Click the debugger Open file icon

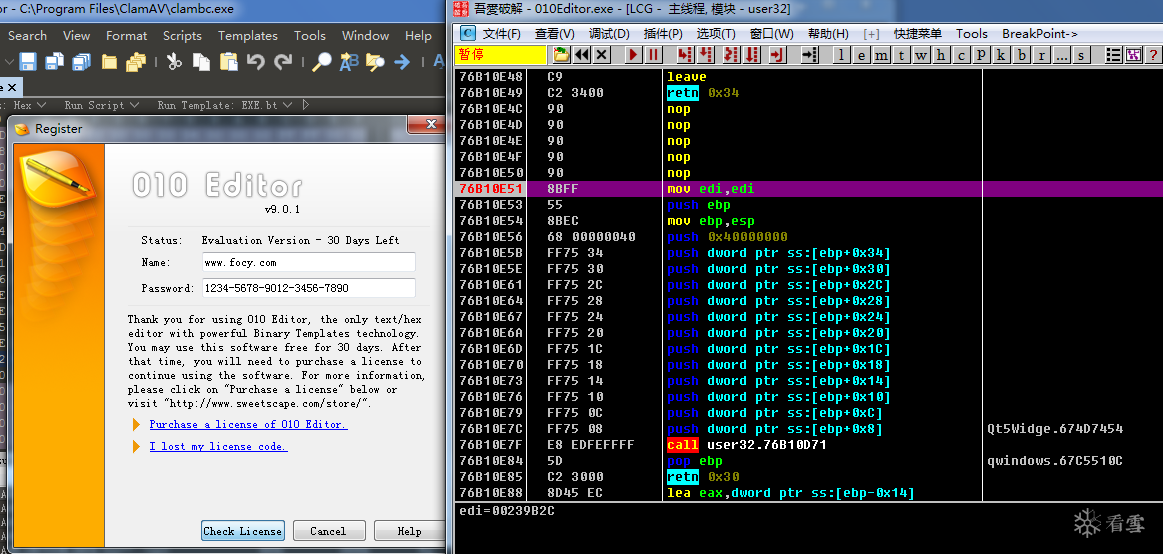click(561, 55)
